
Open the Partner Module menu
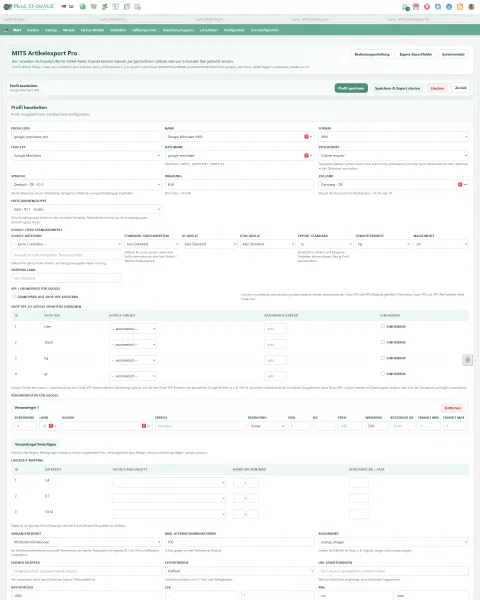tap(92, 30)
